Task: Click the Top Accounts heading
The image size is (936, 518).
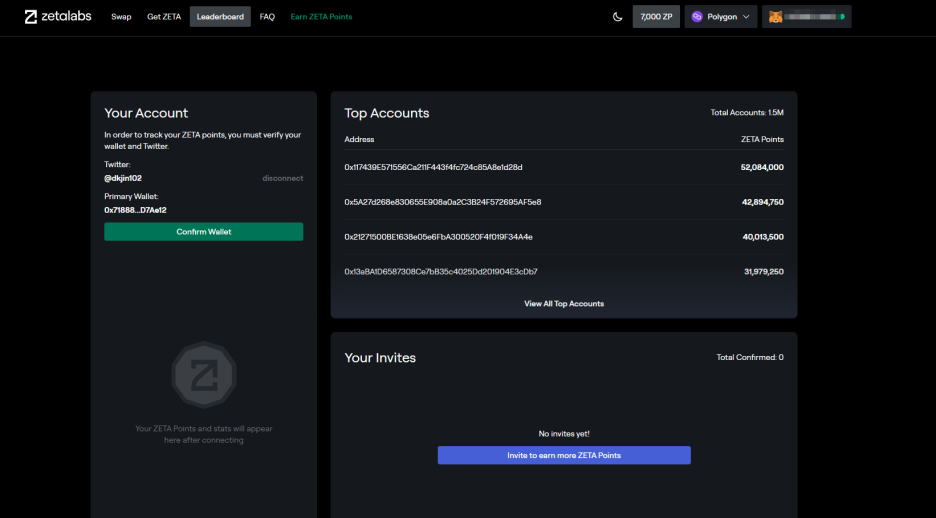Action: coord(387,113)
